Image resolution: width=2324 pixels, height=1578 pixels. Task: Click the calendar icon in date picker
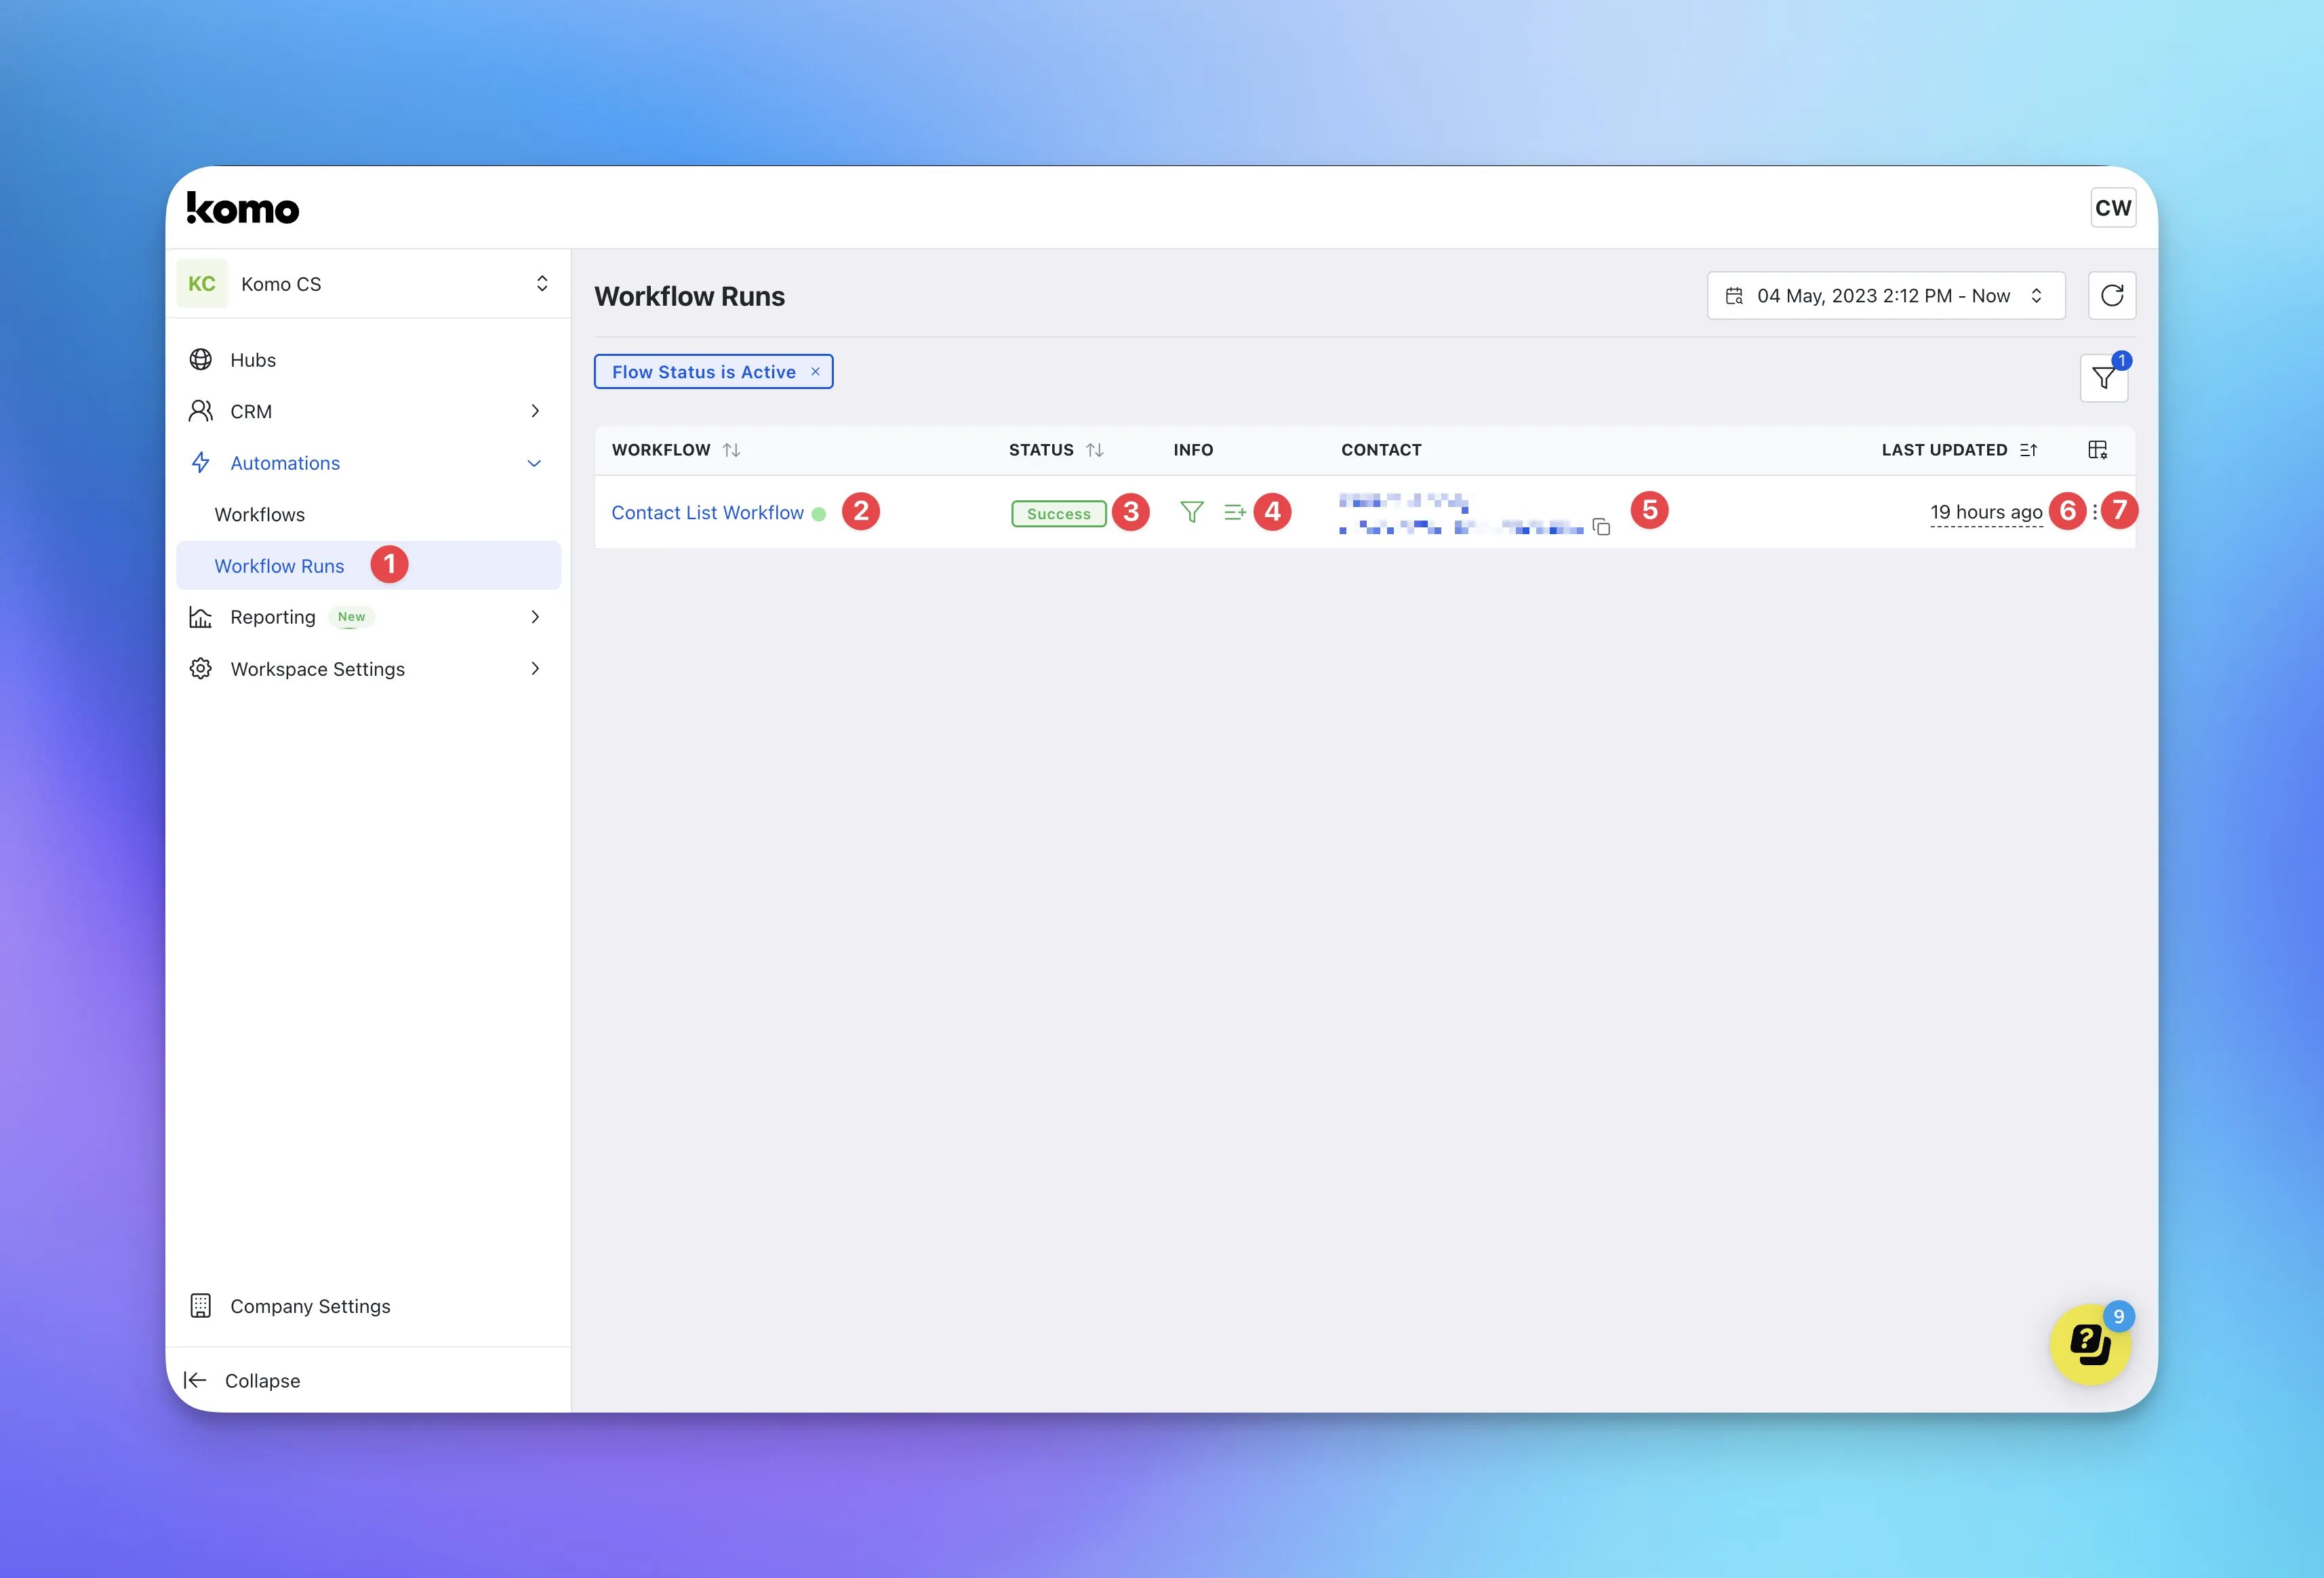(1735, 296)
